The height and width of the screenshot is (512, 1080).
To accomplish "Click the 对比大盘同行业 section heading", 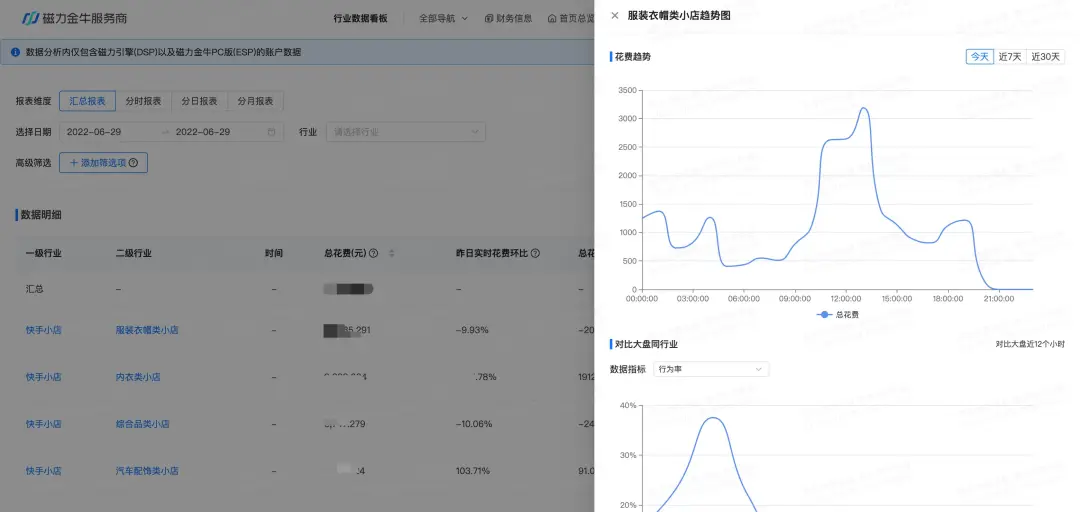I will (x=646, y=344).
